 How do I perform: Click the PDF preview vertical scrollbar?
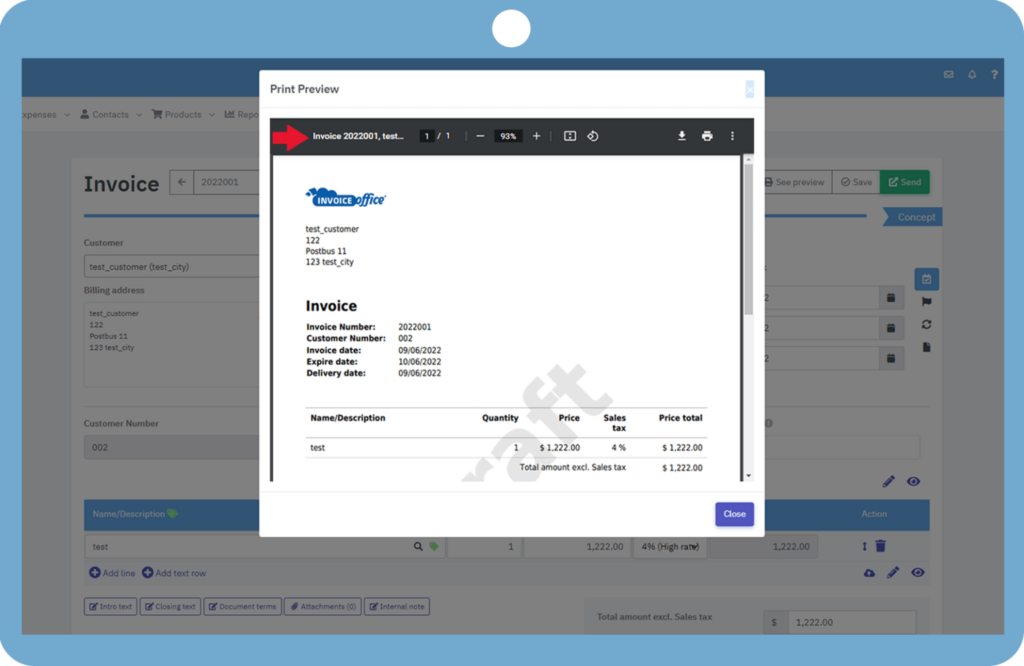(748, 240)
